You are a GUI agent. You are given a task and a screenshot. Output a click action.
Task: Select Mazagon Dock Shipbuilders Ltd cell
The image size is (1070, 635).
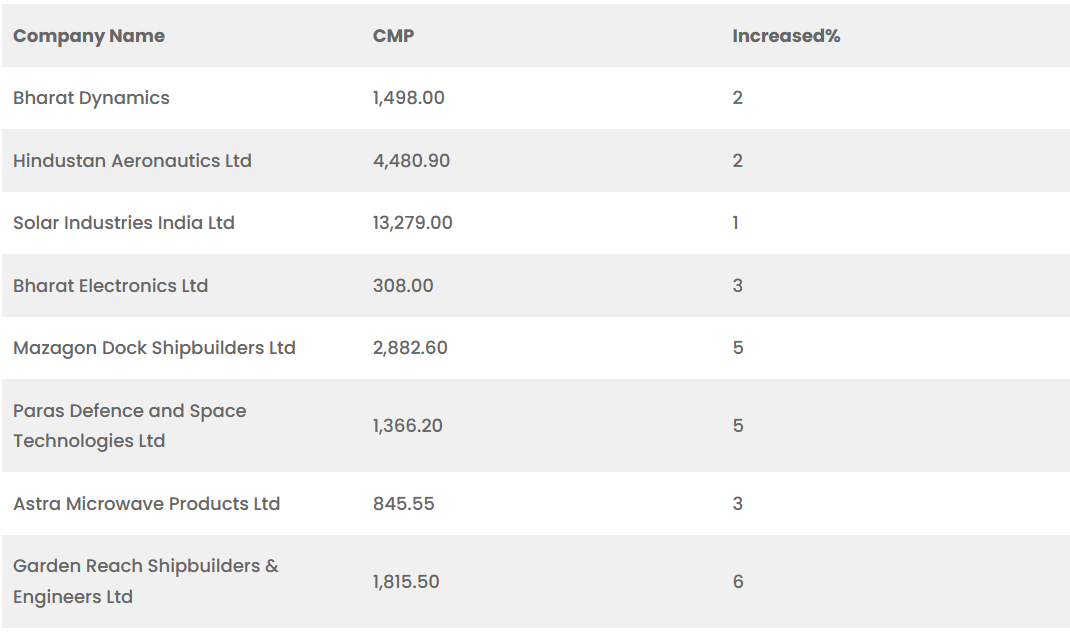154,348
